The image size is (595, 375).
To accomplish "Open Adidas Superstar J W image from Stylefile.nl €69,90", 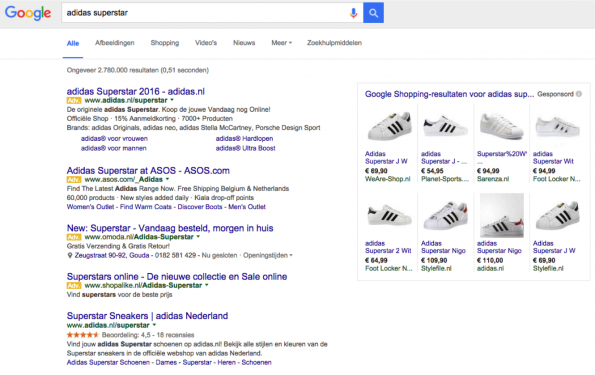I will (x=557, y=216).
